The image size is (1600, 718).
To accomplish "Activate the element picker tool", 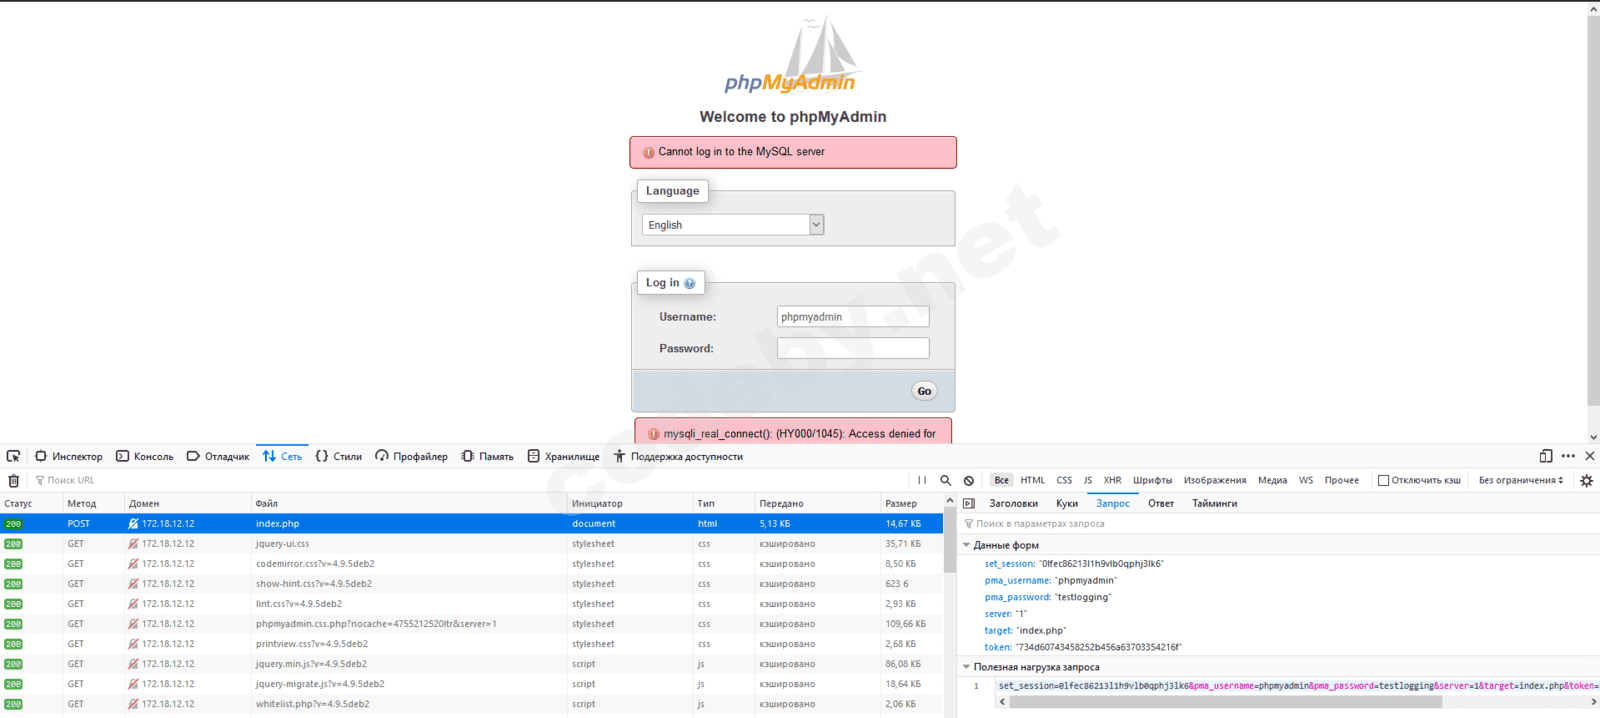I will 13,456.
